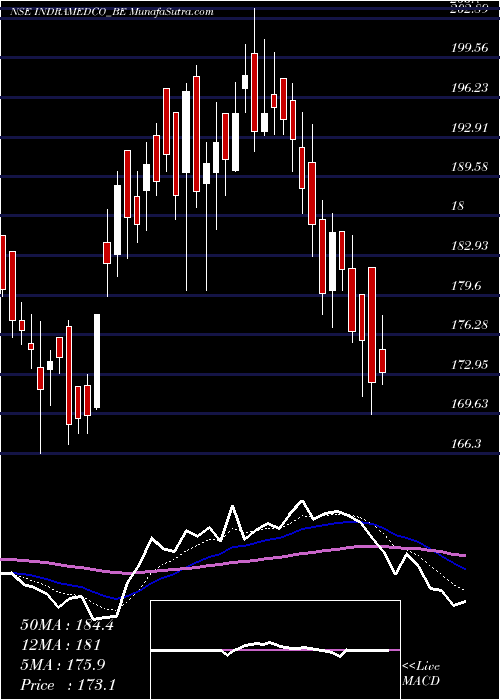This screenshot has height=700, width=500.
Task: Click the 12MA : 181 readout
Action: pyautogui.click(x=60, y=645)
